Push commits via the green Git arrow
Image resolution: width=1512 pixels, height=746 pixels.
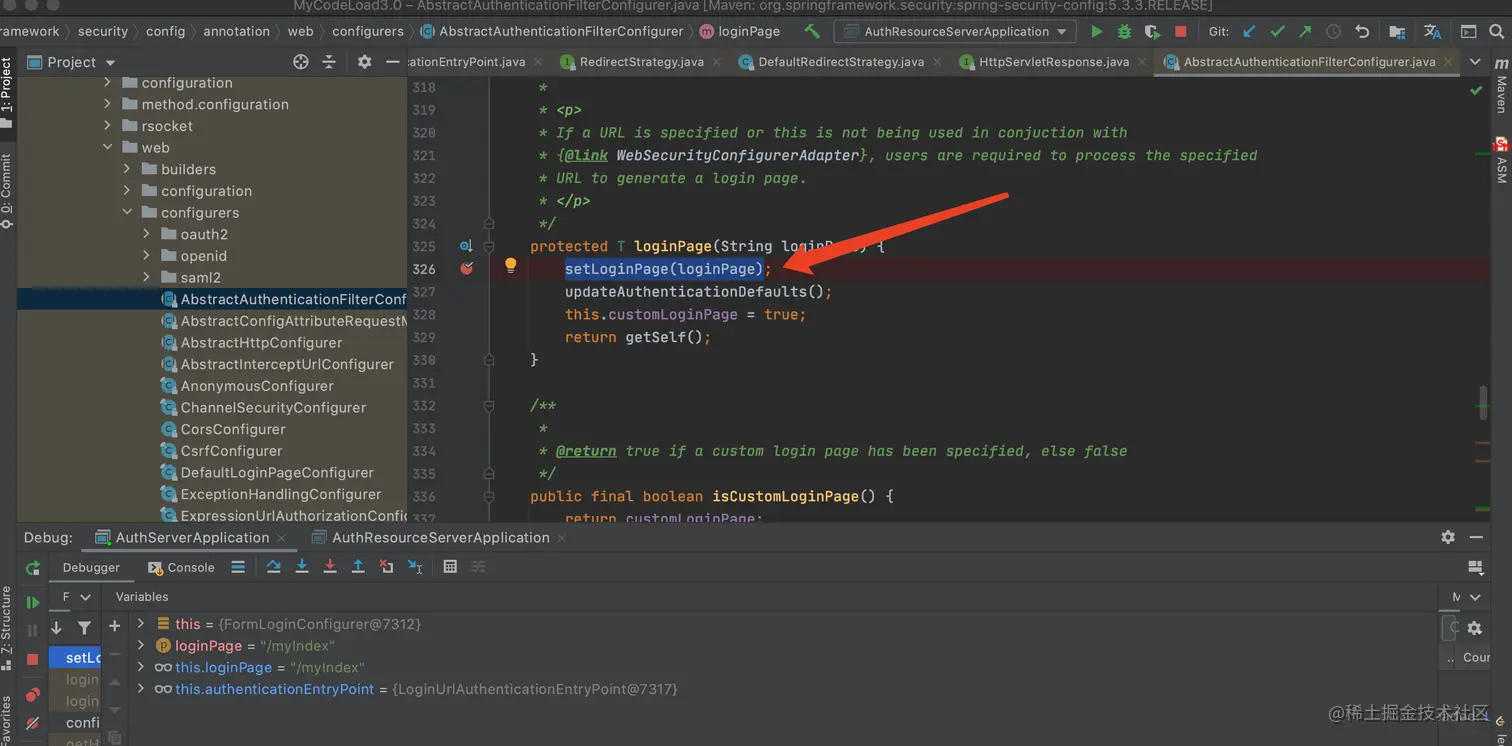[1305, 31]
